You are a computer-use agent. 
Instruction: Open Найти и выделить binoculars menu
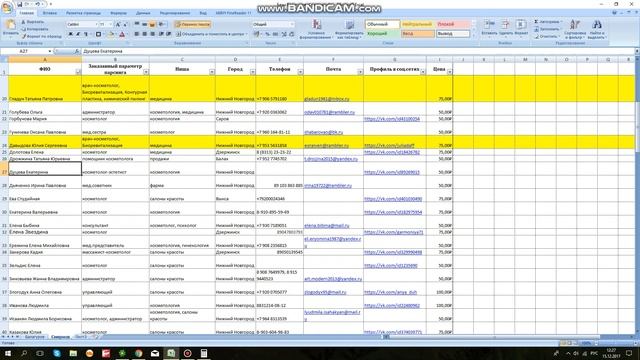click(597, 29)
